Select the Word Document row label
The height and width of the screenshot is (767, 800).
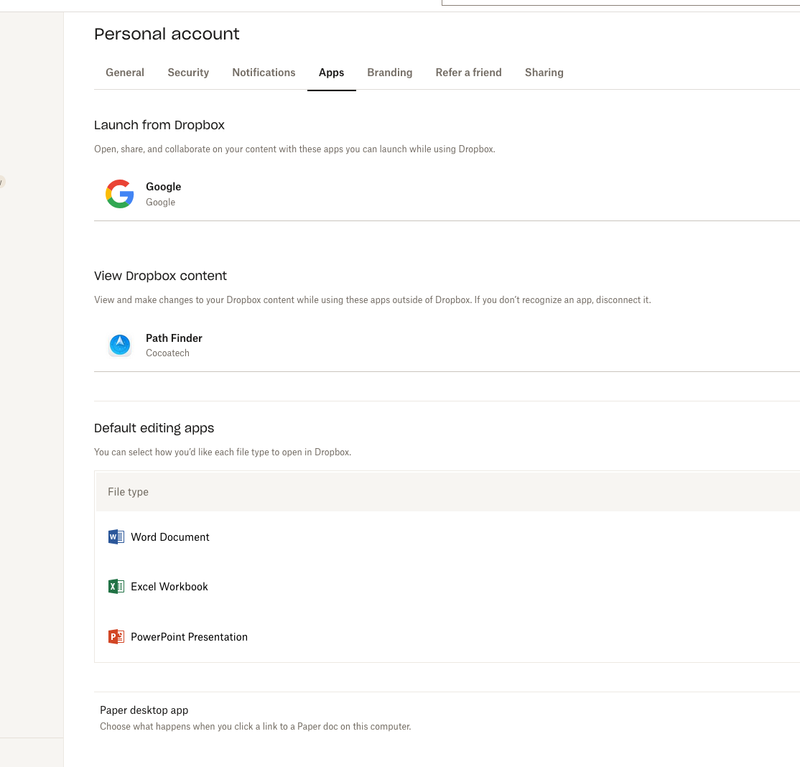point(170,537)
